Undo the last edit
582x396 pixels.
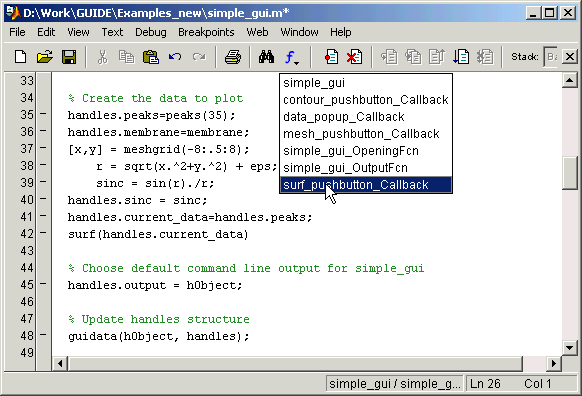click(x=175, y=57)
